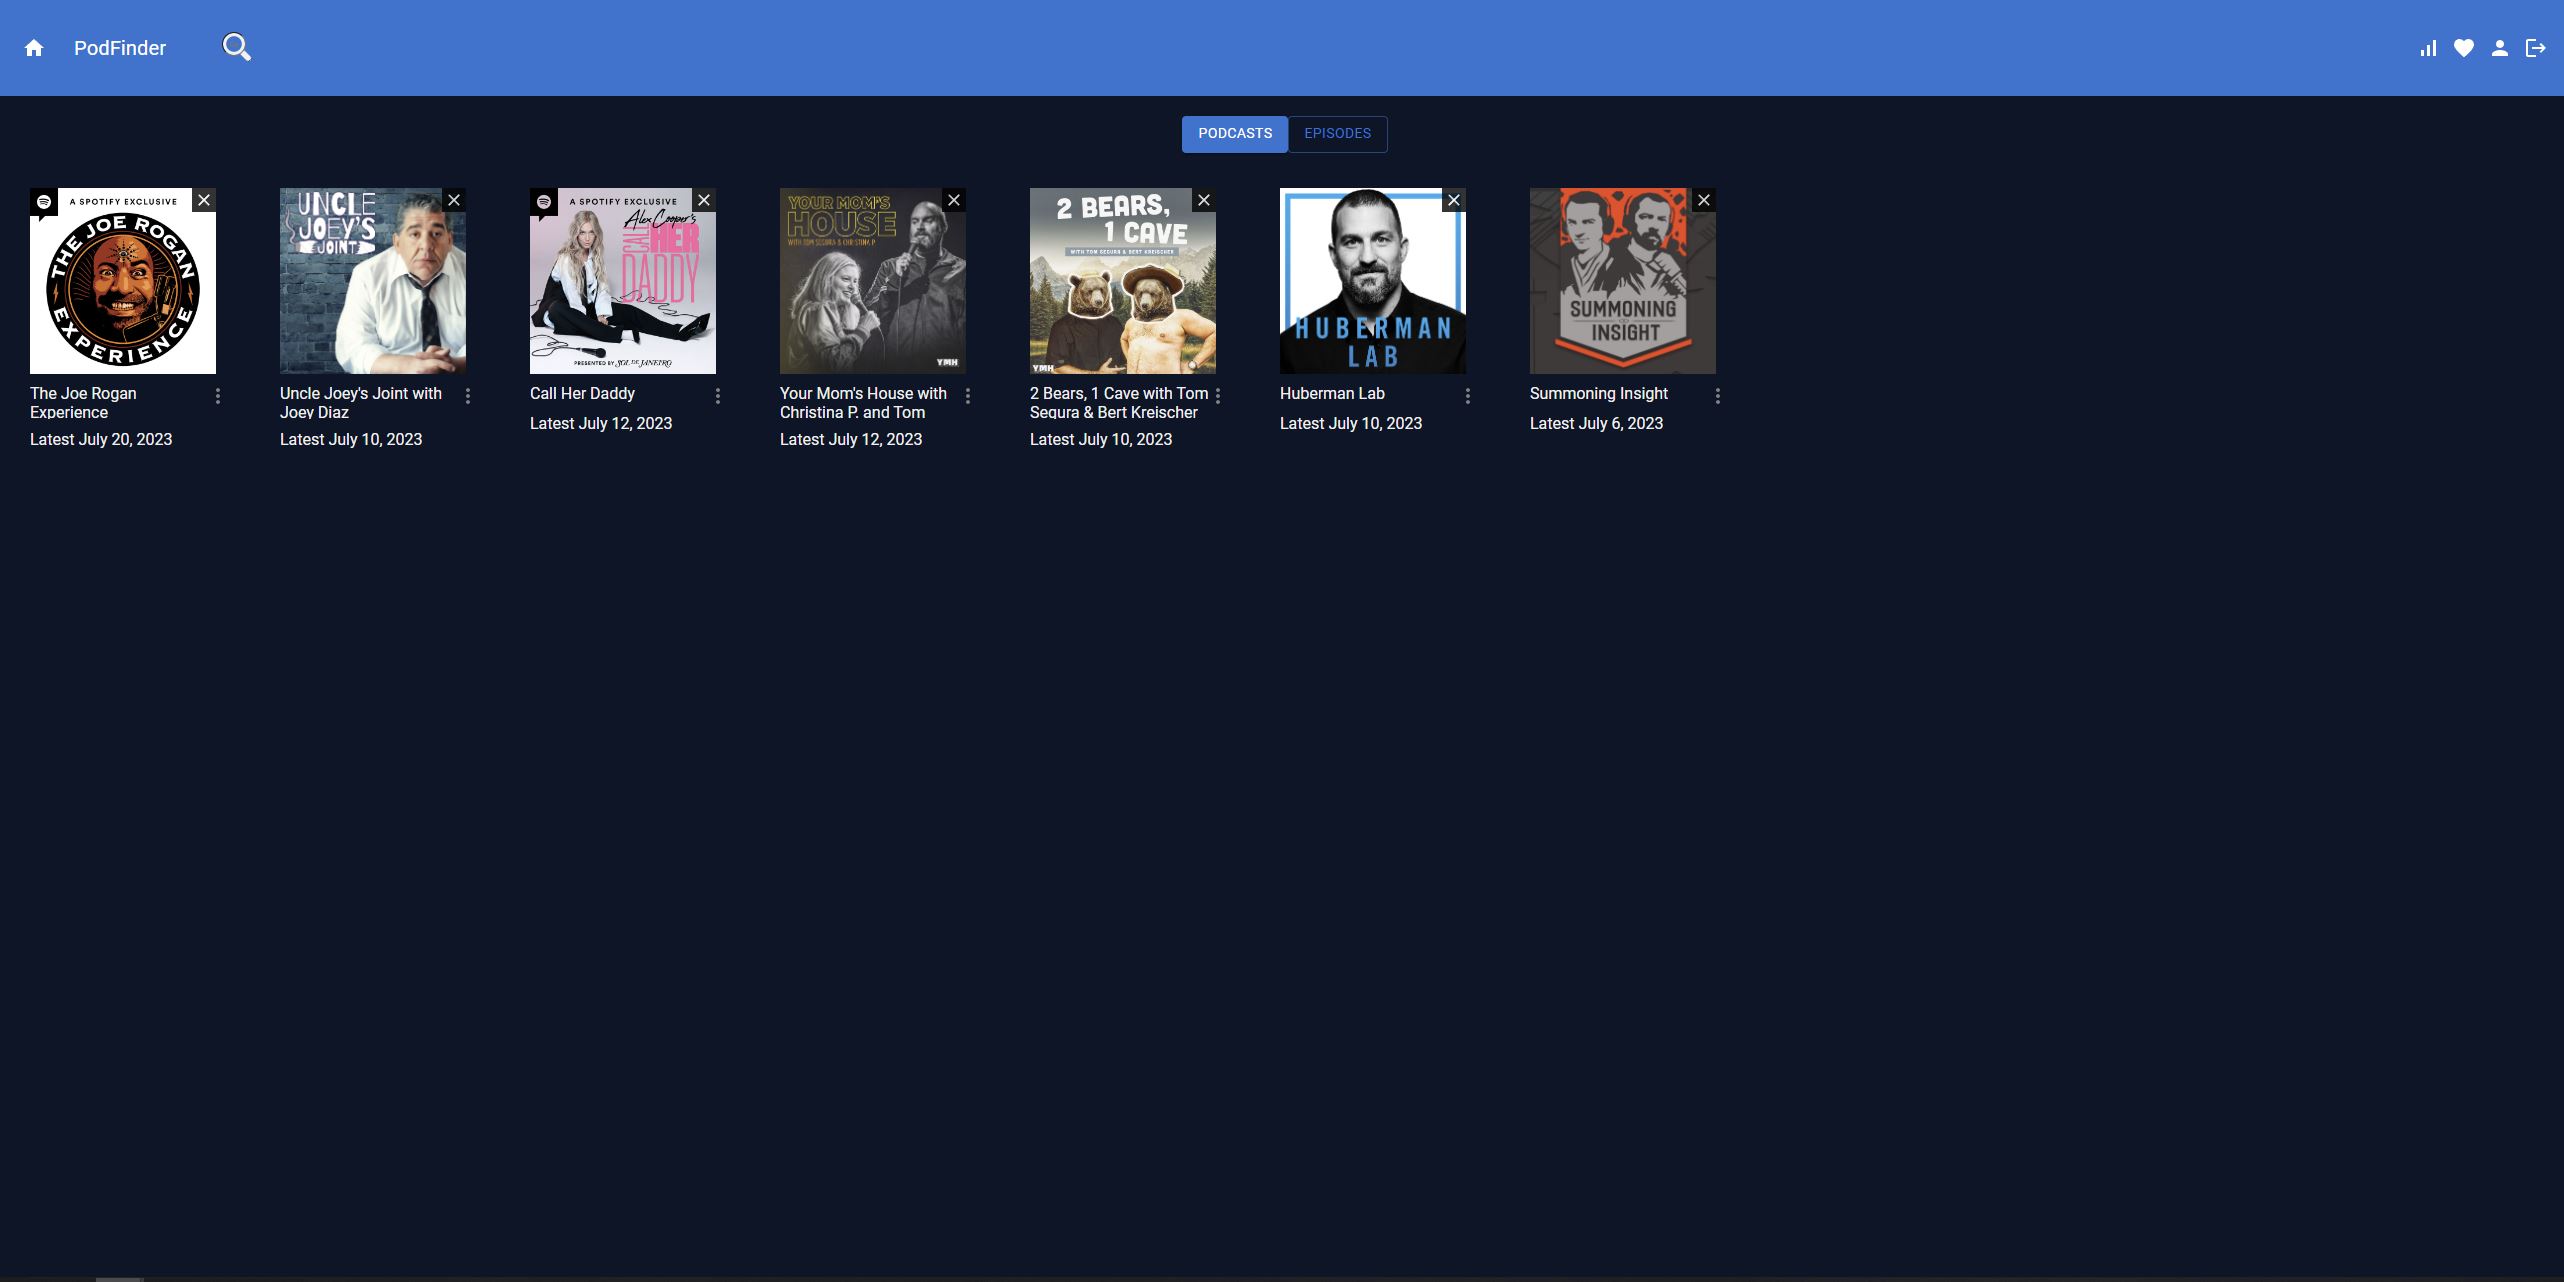This screenshot has height=1282, width=2564.
Task: Click the logout icon
Action: coord(2536,48)
